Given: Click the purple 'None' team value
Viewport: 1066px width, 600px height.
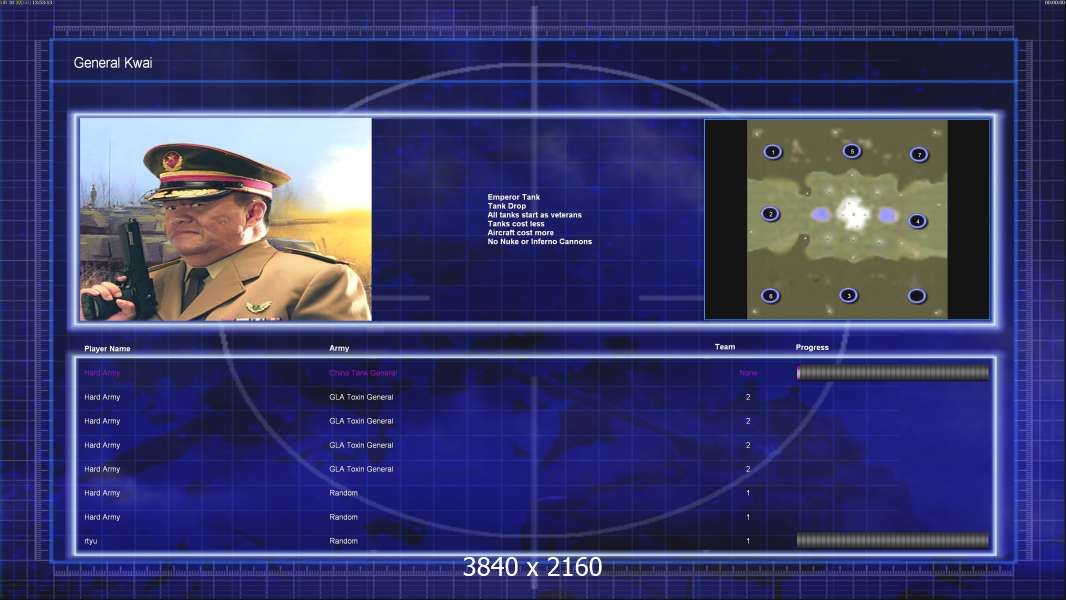Looking at the screenshot, I should [748, 373].
